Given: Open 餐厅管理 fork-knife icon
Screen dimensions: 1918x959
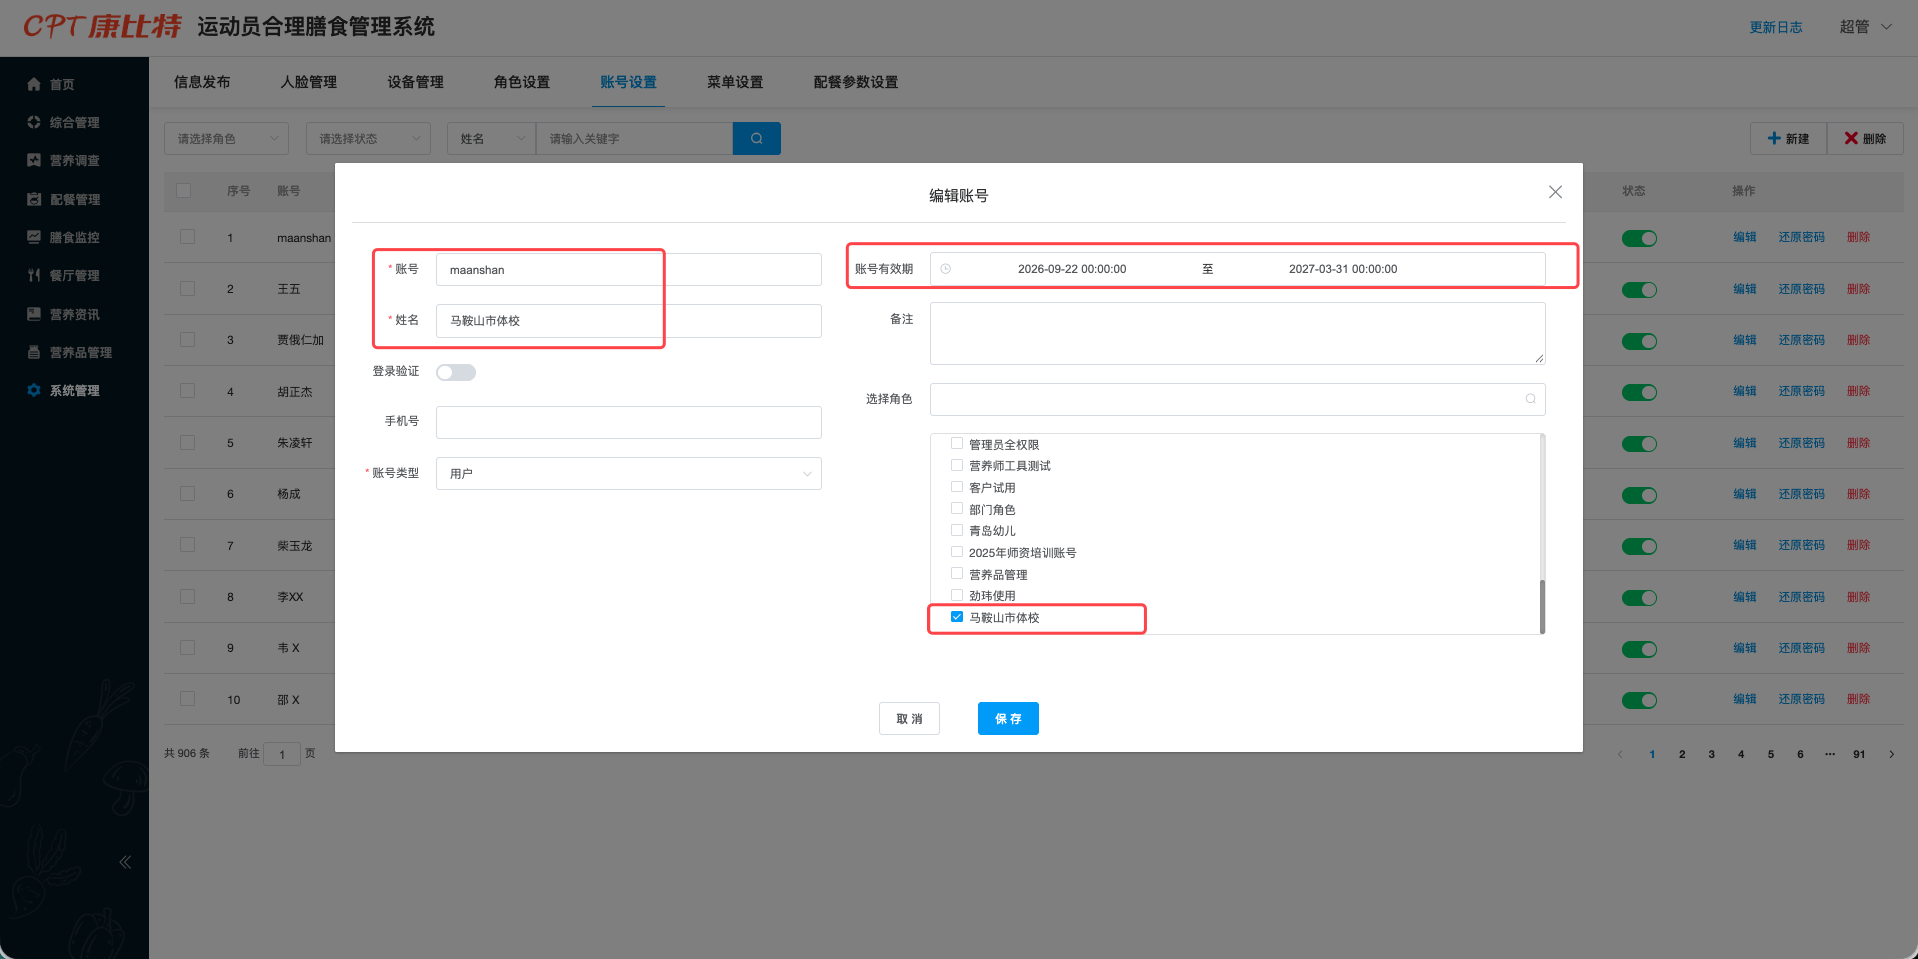Looking at the screenshot, I should pos(34,275).
